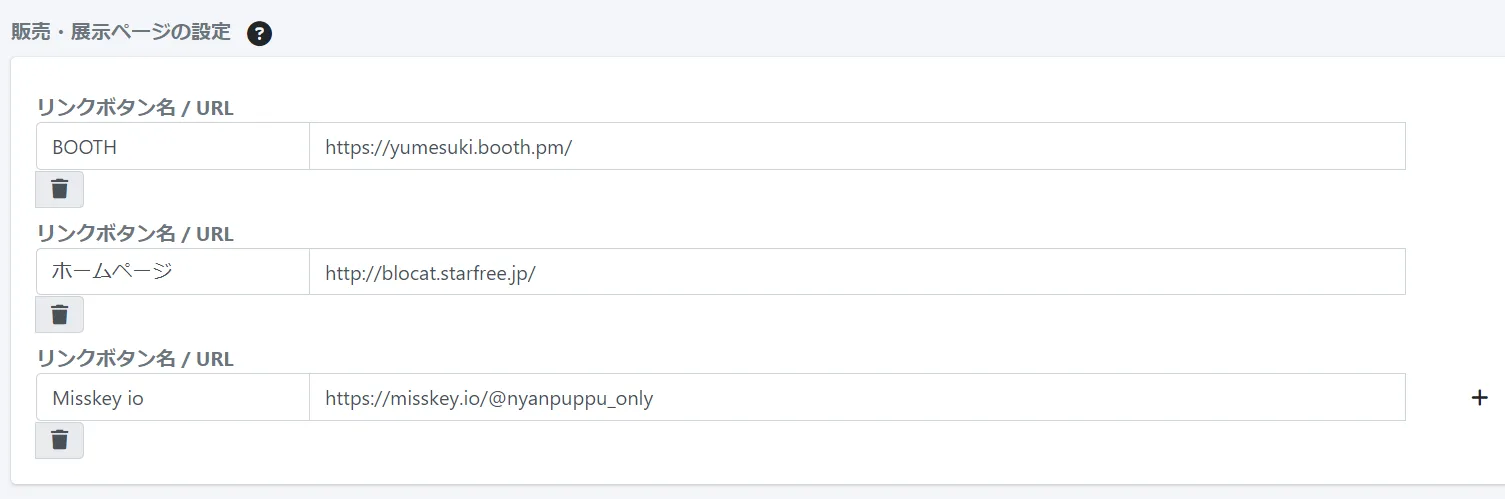The height and width of the screenshot is (499, 1505).
Task: Click the label above the ホームページ row
Action: 135,234
